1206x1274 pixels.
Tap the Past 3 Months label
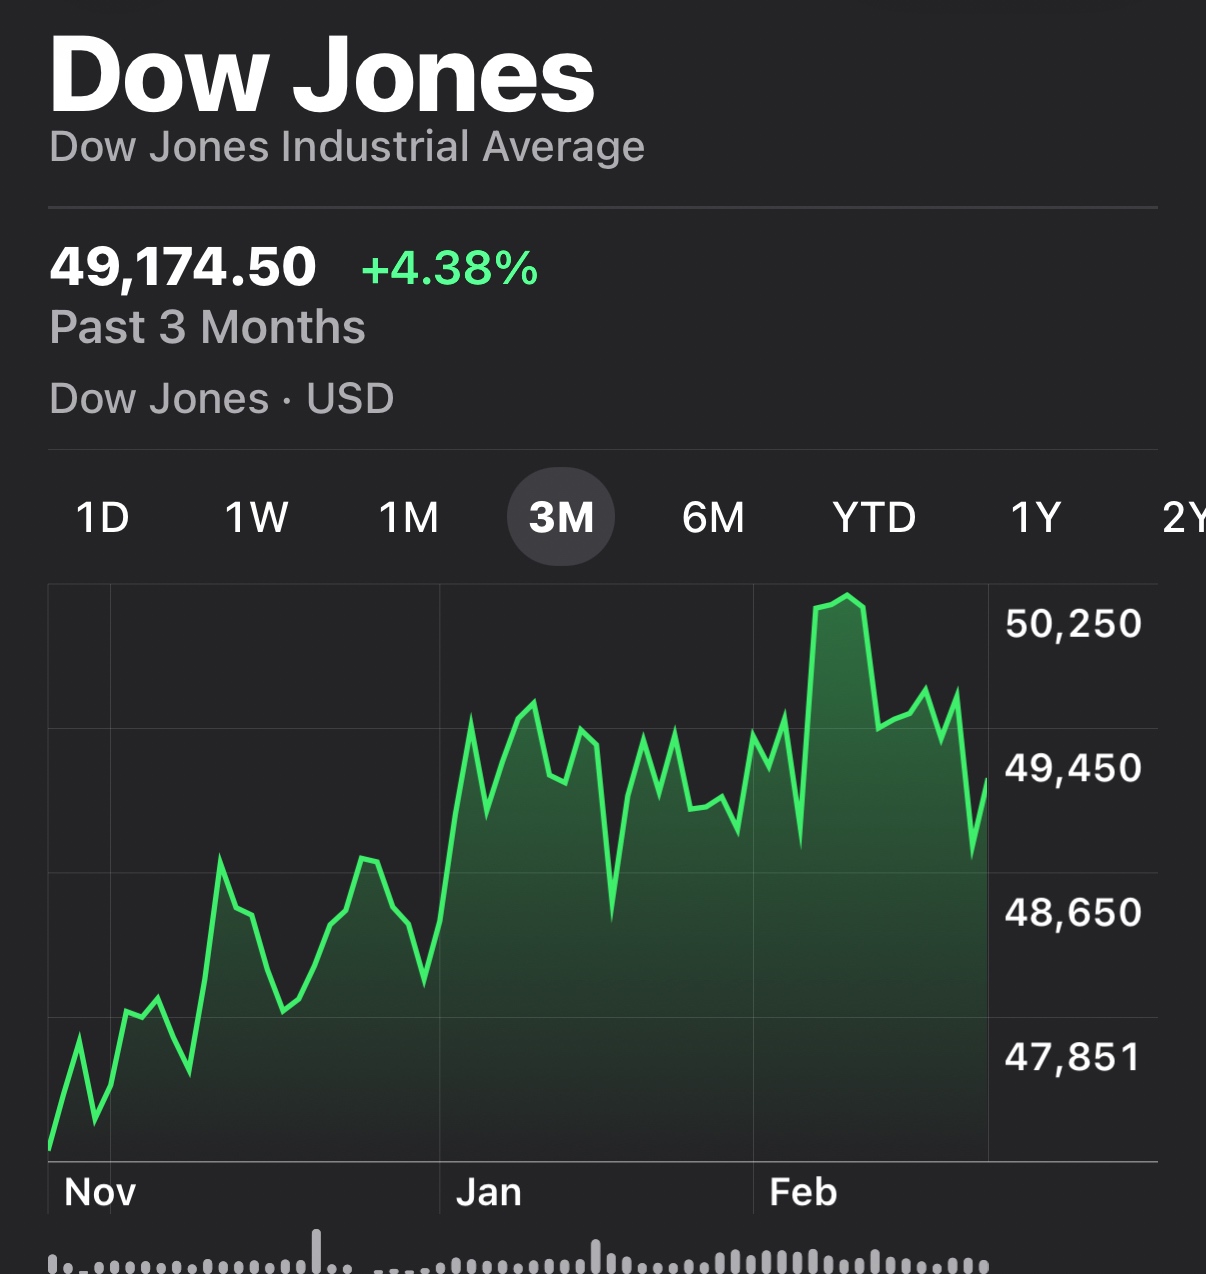pos(208,327)
